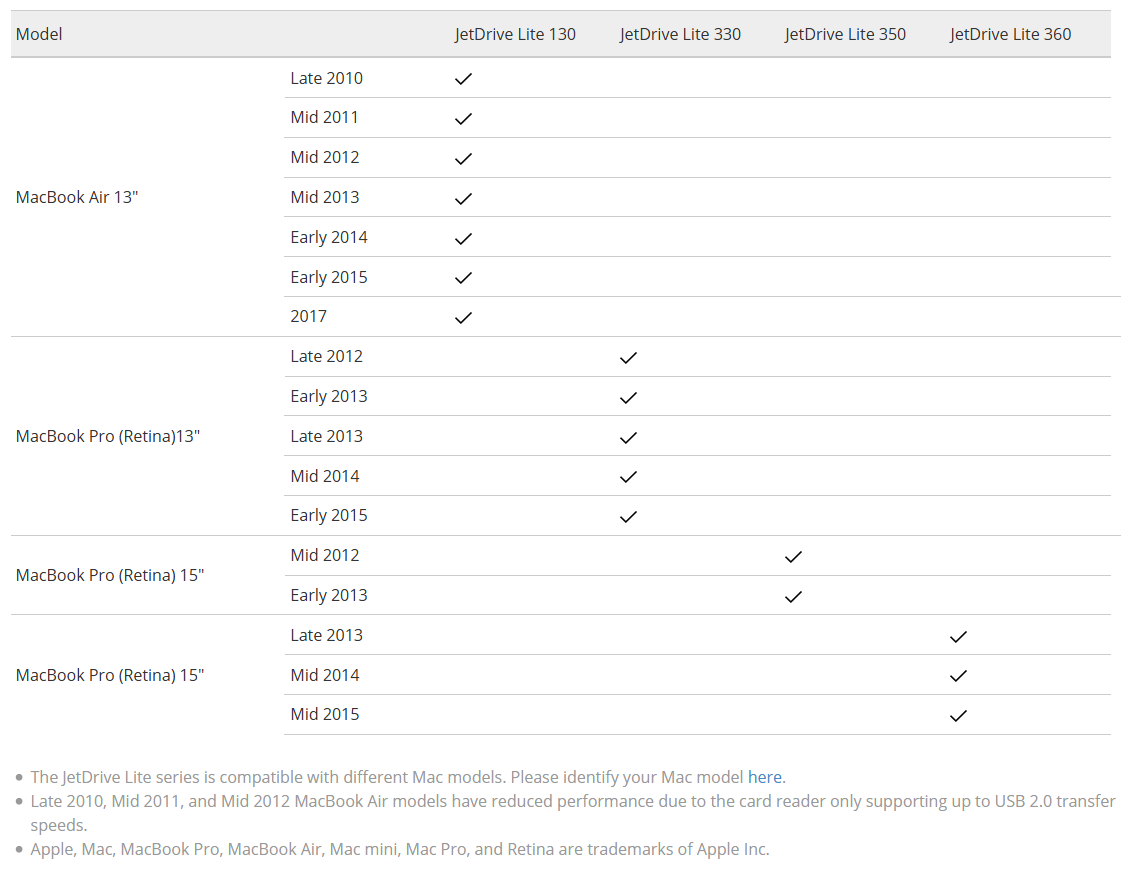The image size is (1132, 874).
Task: Click the 2017 MacBook Air checkmark
Action: tap(463, 318)
